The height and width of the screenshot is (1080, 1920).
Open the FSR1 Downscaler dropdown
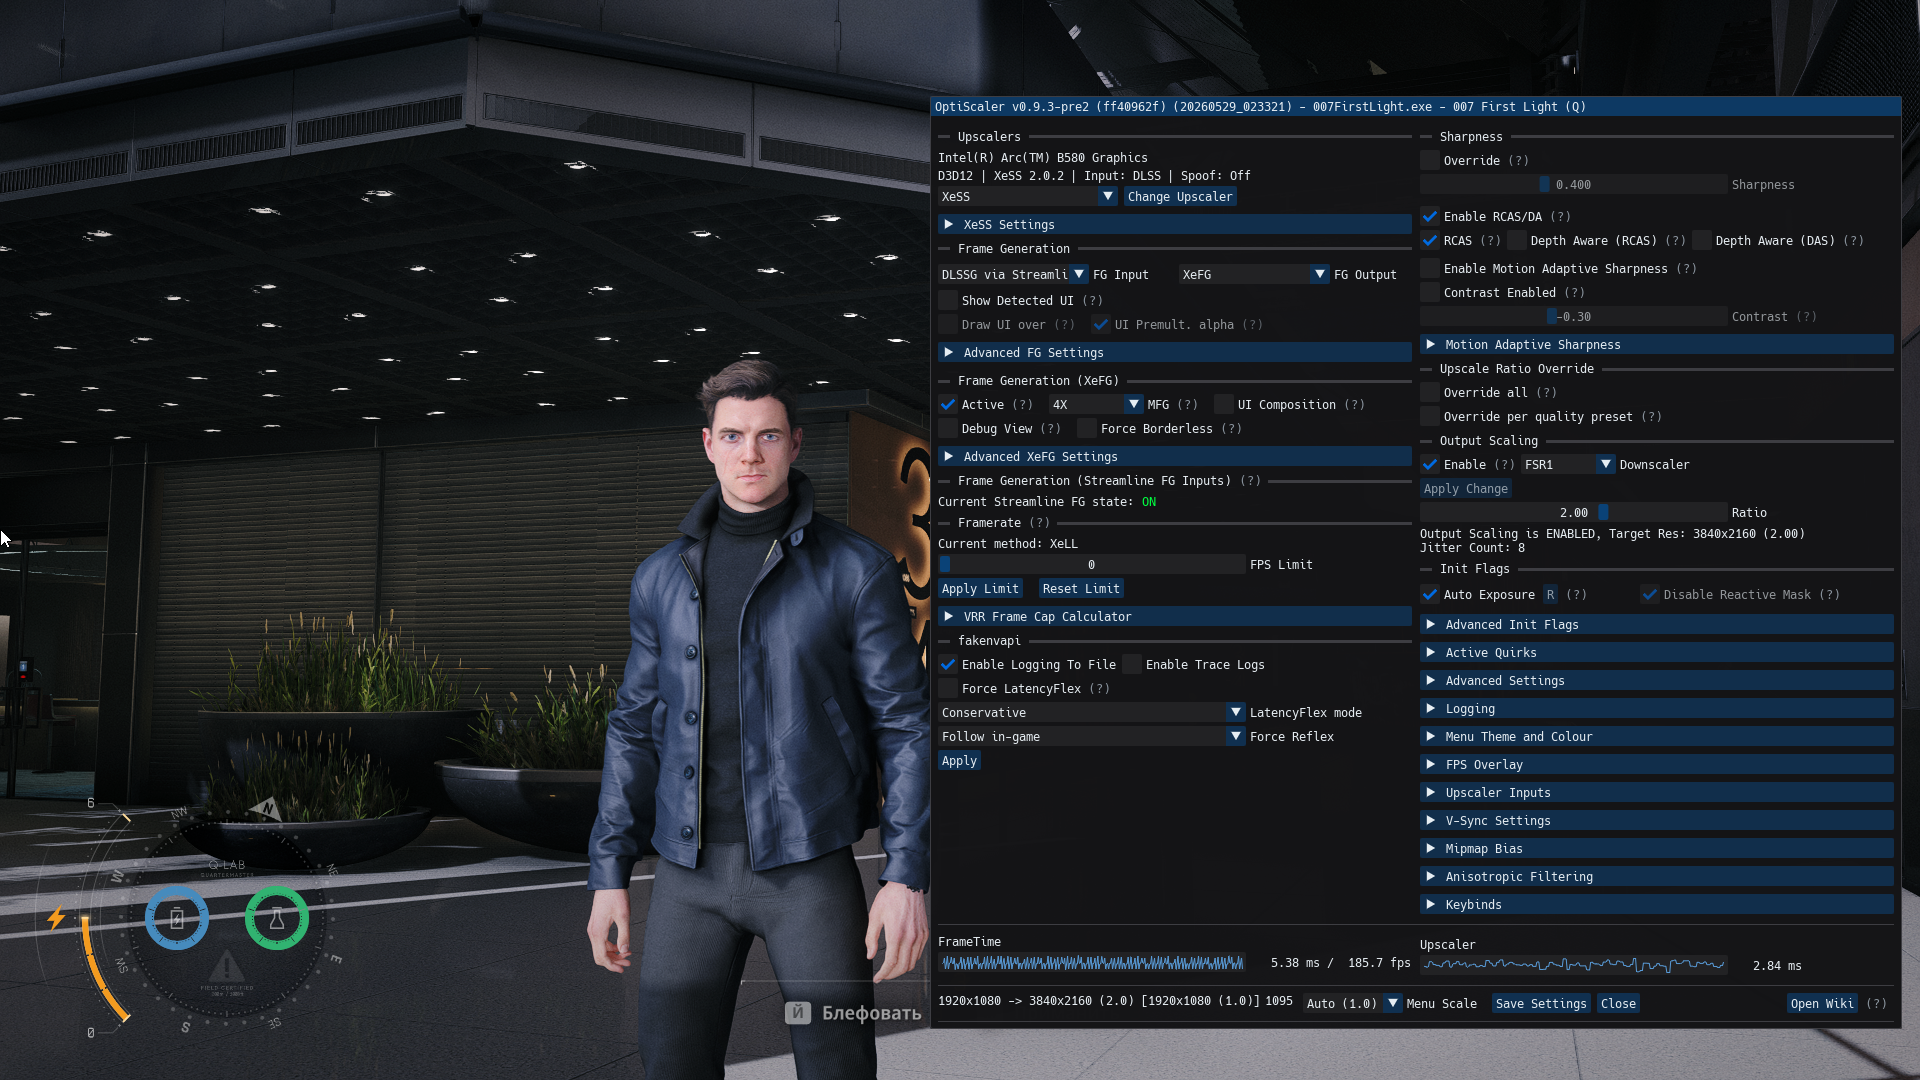1568,465
